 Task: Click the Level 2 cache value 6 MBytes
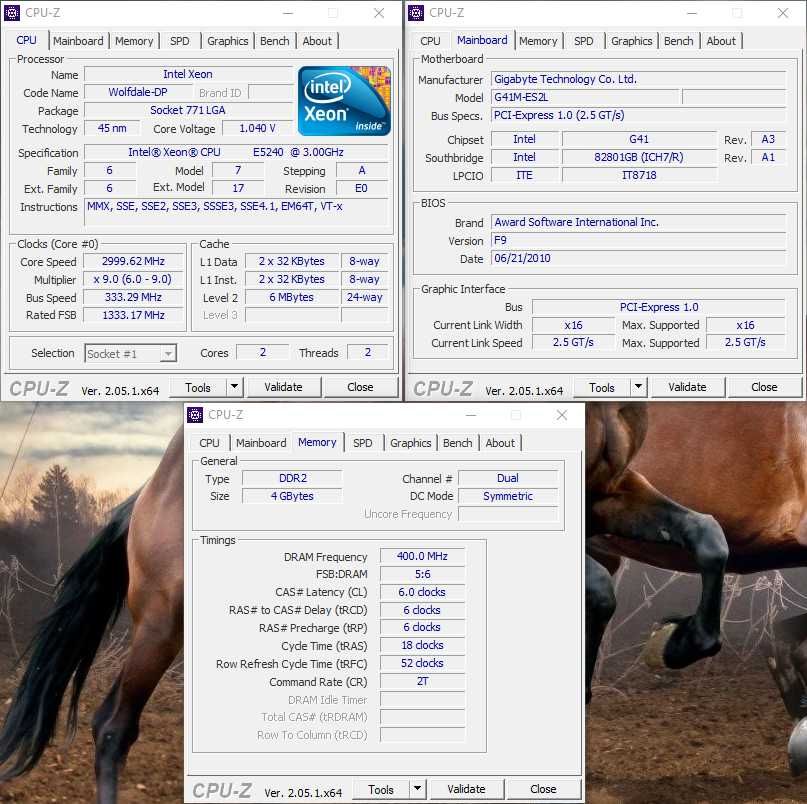click(x=292, y=297)
